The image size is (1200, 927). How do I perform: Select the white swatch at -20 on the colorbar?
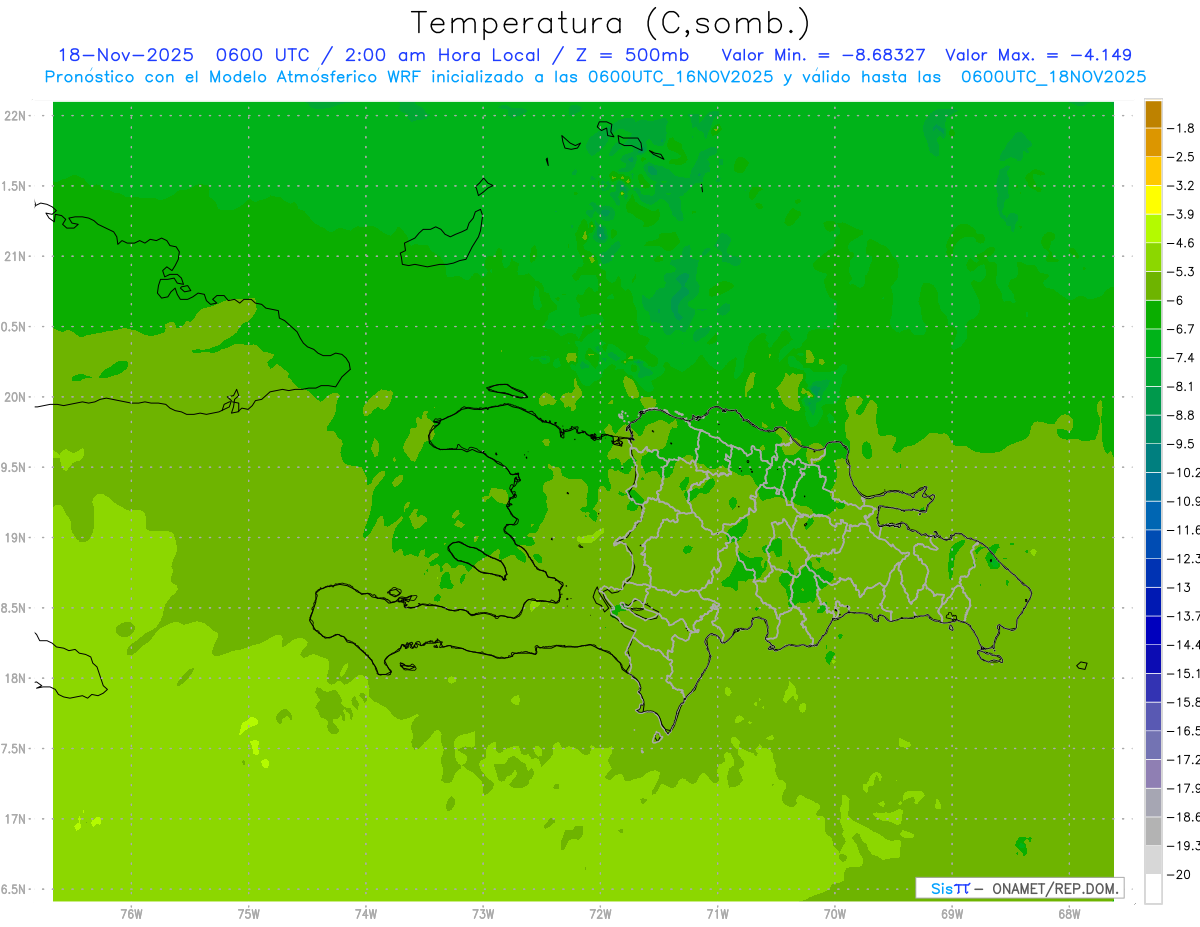pyautogui.click(x=1153, y=888)
